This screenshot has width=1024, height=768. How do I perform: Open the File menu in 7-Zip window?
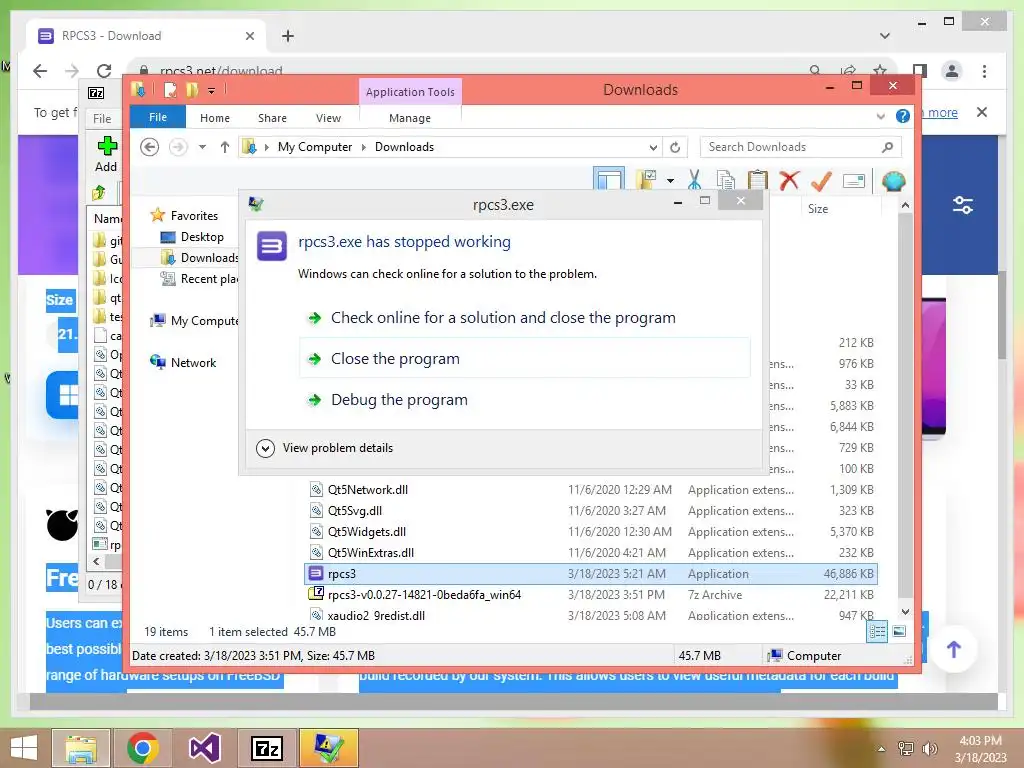(102, 118)
